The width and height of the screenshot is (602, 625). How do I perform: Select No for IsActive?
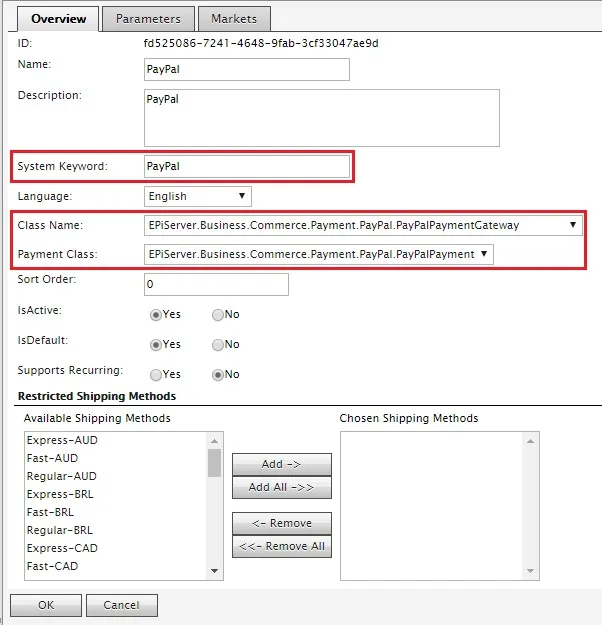click(218, 315)
